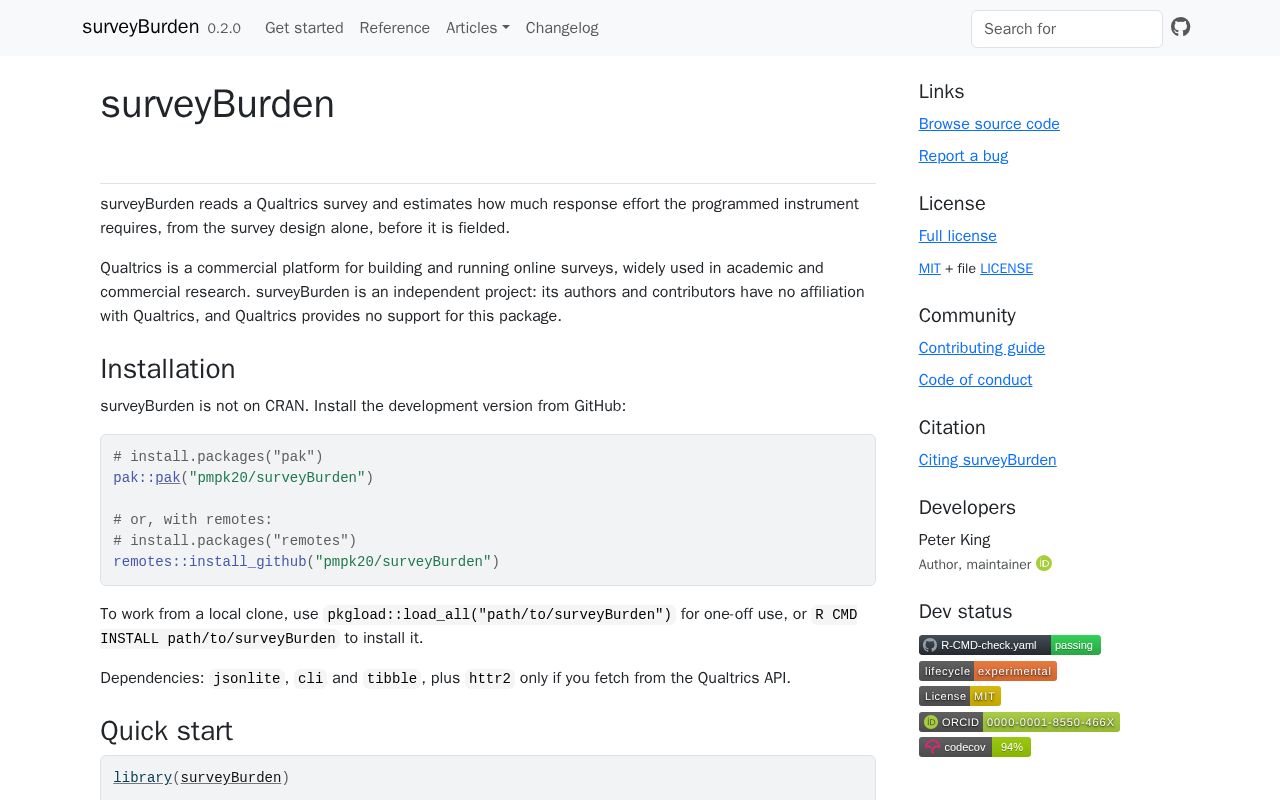The width and height of the screenshot is (1280, 800).
Task: Open the GitHub repository icon
Action: (1181, 27)
